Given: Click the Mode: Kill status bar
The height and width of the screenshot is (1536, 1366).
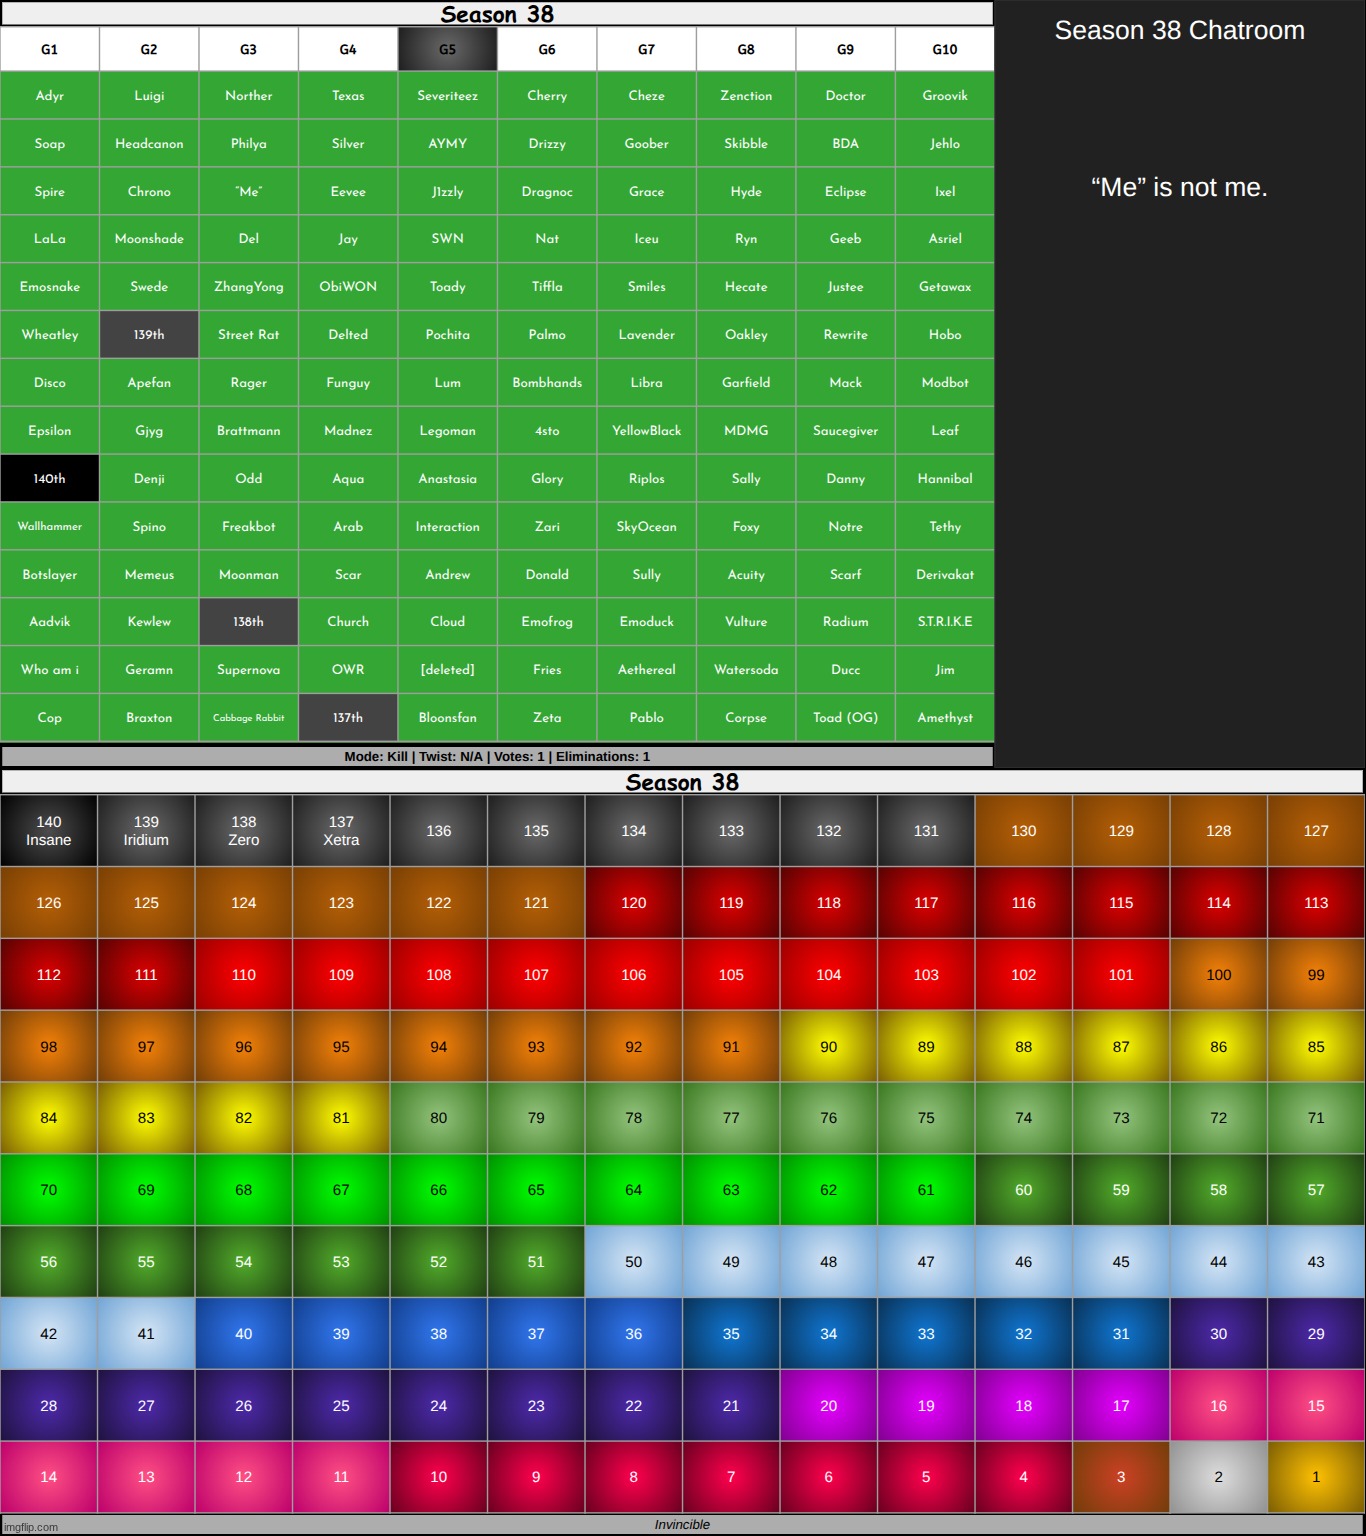Looking at the screenshot, I should [x=497, y=757].
